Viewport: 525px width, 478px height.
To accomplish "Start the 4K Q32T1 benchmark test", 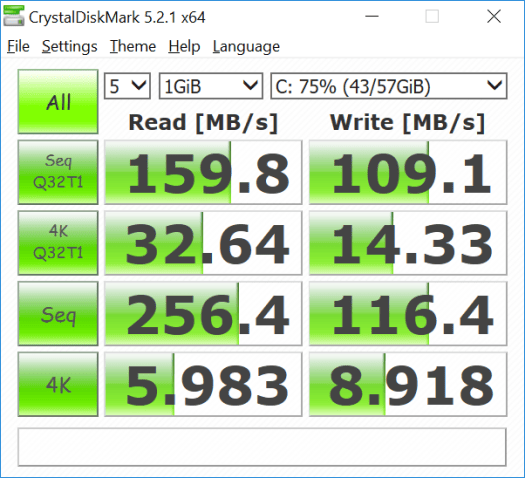I will pos(58,243).
